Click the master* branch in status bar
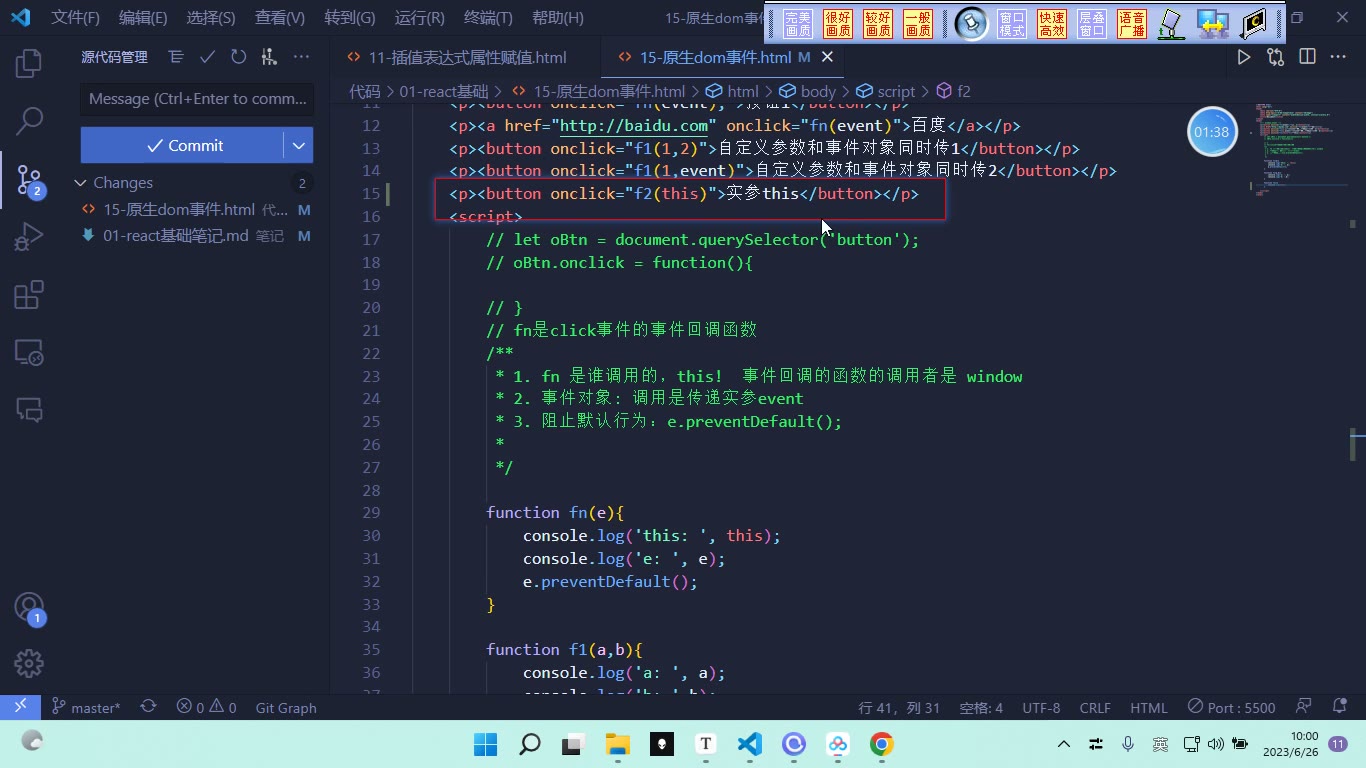This screenshot has height=768, width=1366. [x=86, y=707]
